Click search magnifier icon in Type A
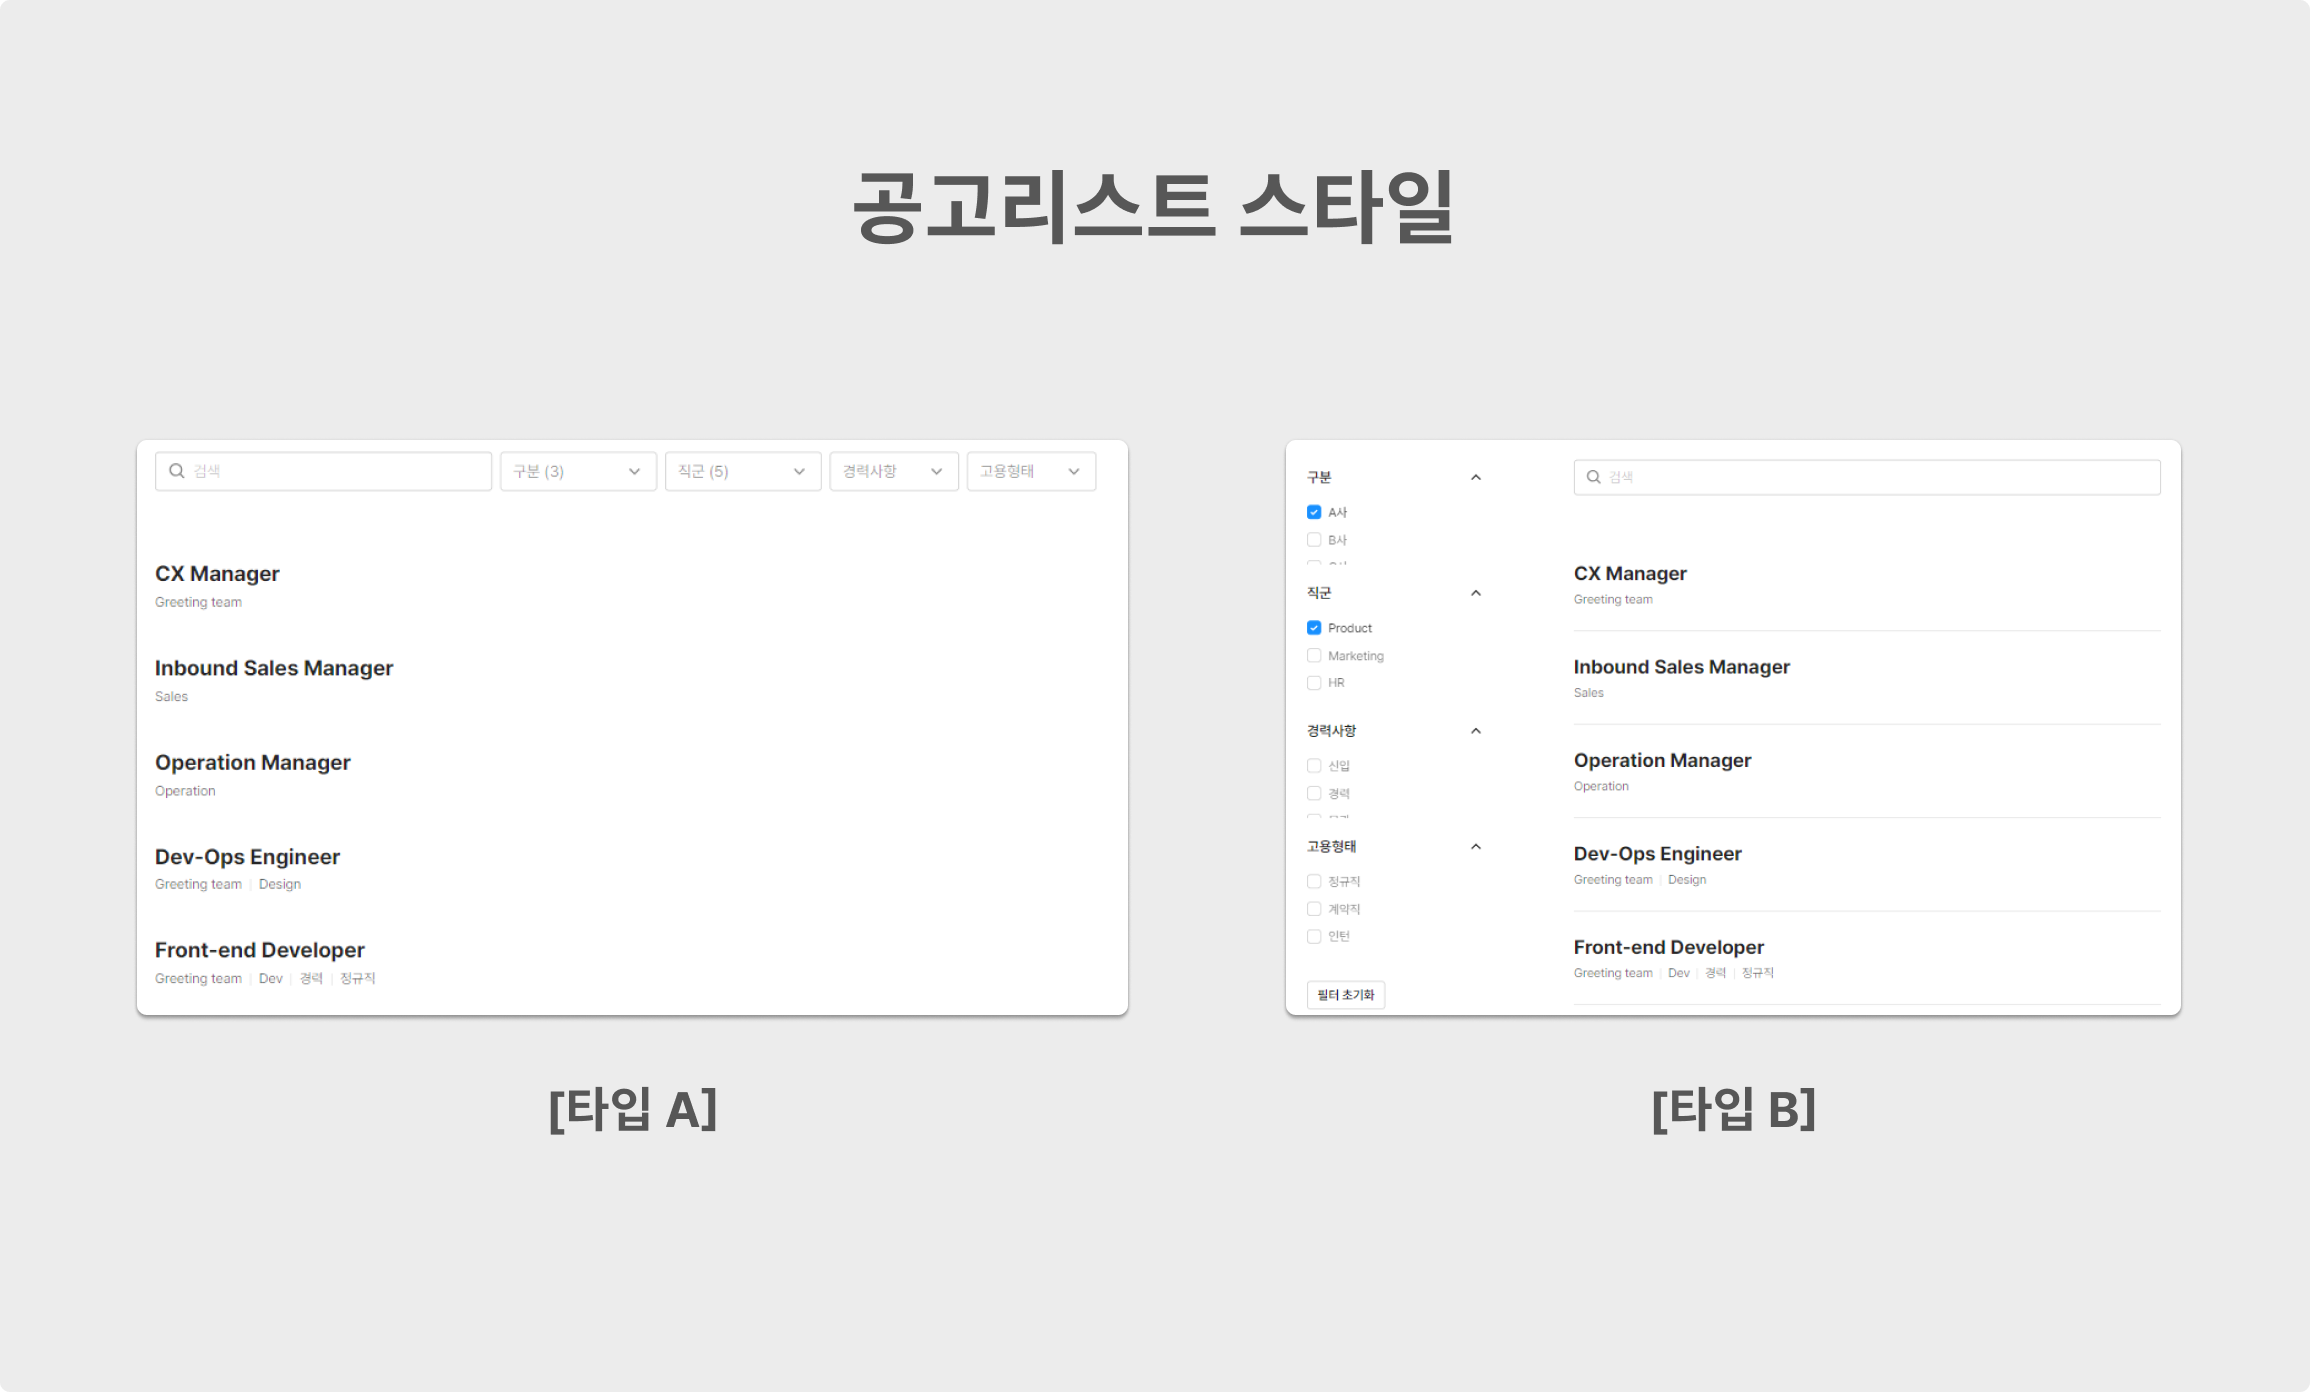 [x=176, y=471]
